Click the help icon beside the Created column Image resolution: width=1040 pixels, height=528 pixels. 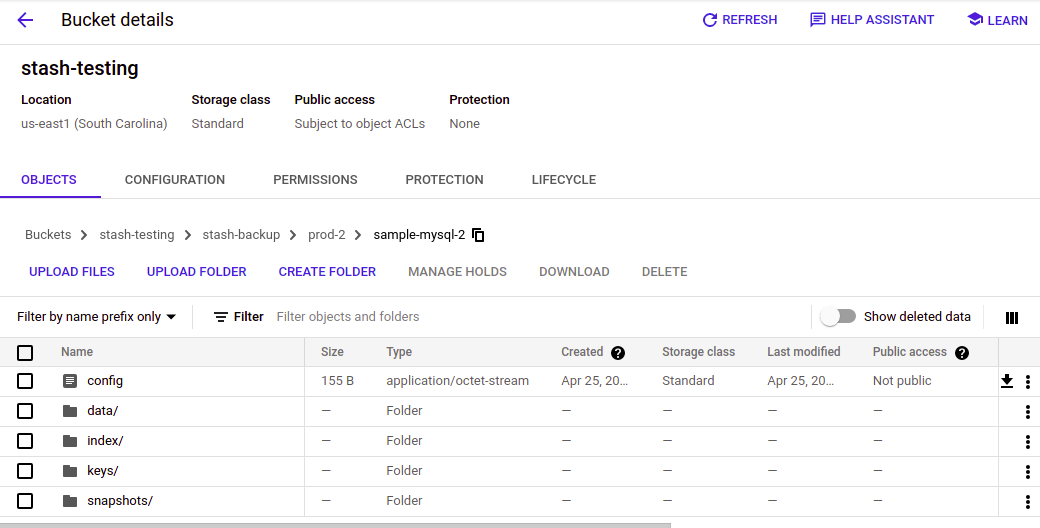pyautogui.click(x=618, y=353)
